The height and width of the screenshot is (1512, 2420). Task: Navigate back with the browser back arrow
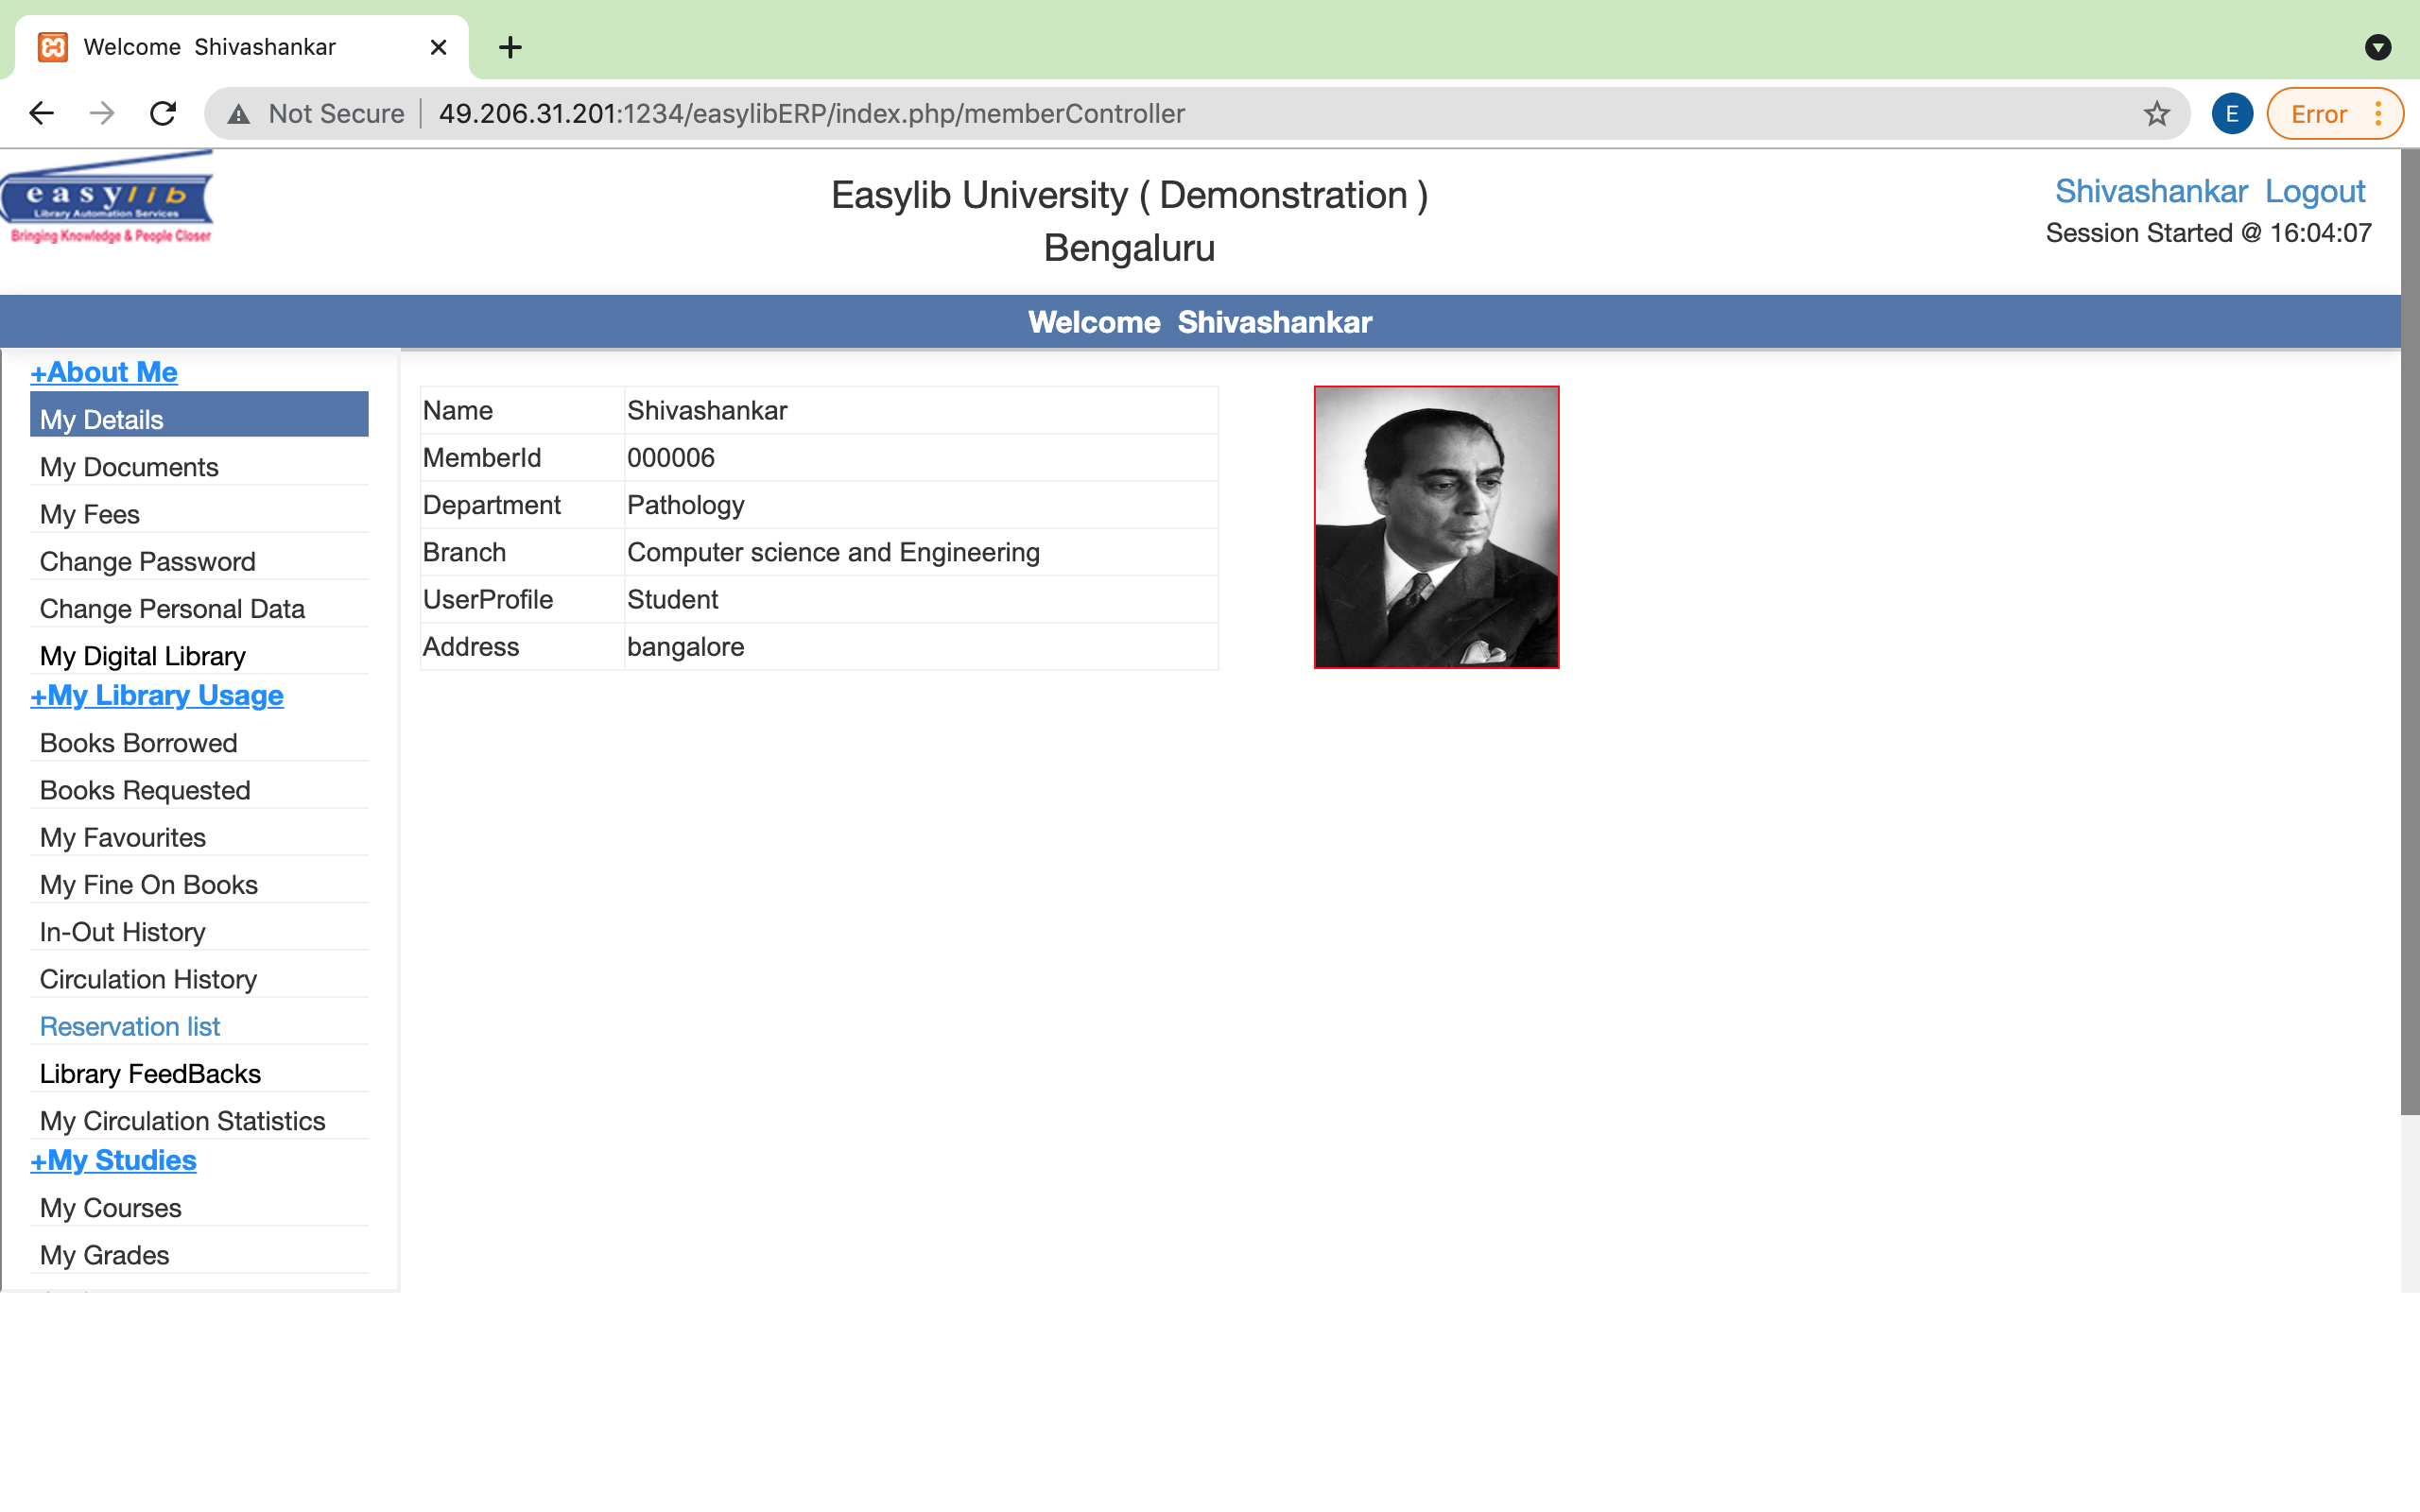(41, 113)
